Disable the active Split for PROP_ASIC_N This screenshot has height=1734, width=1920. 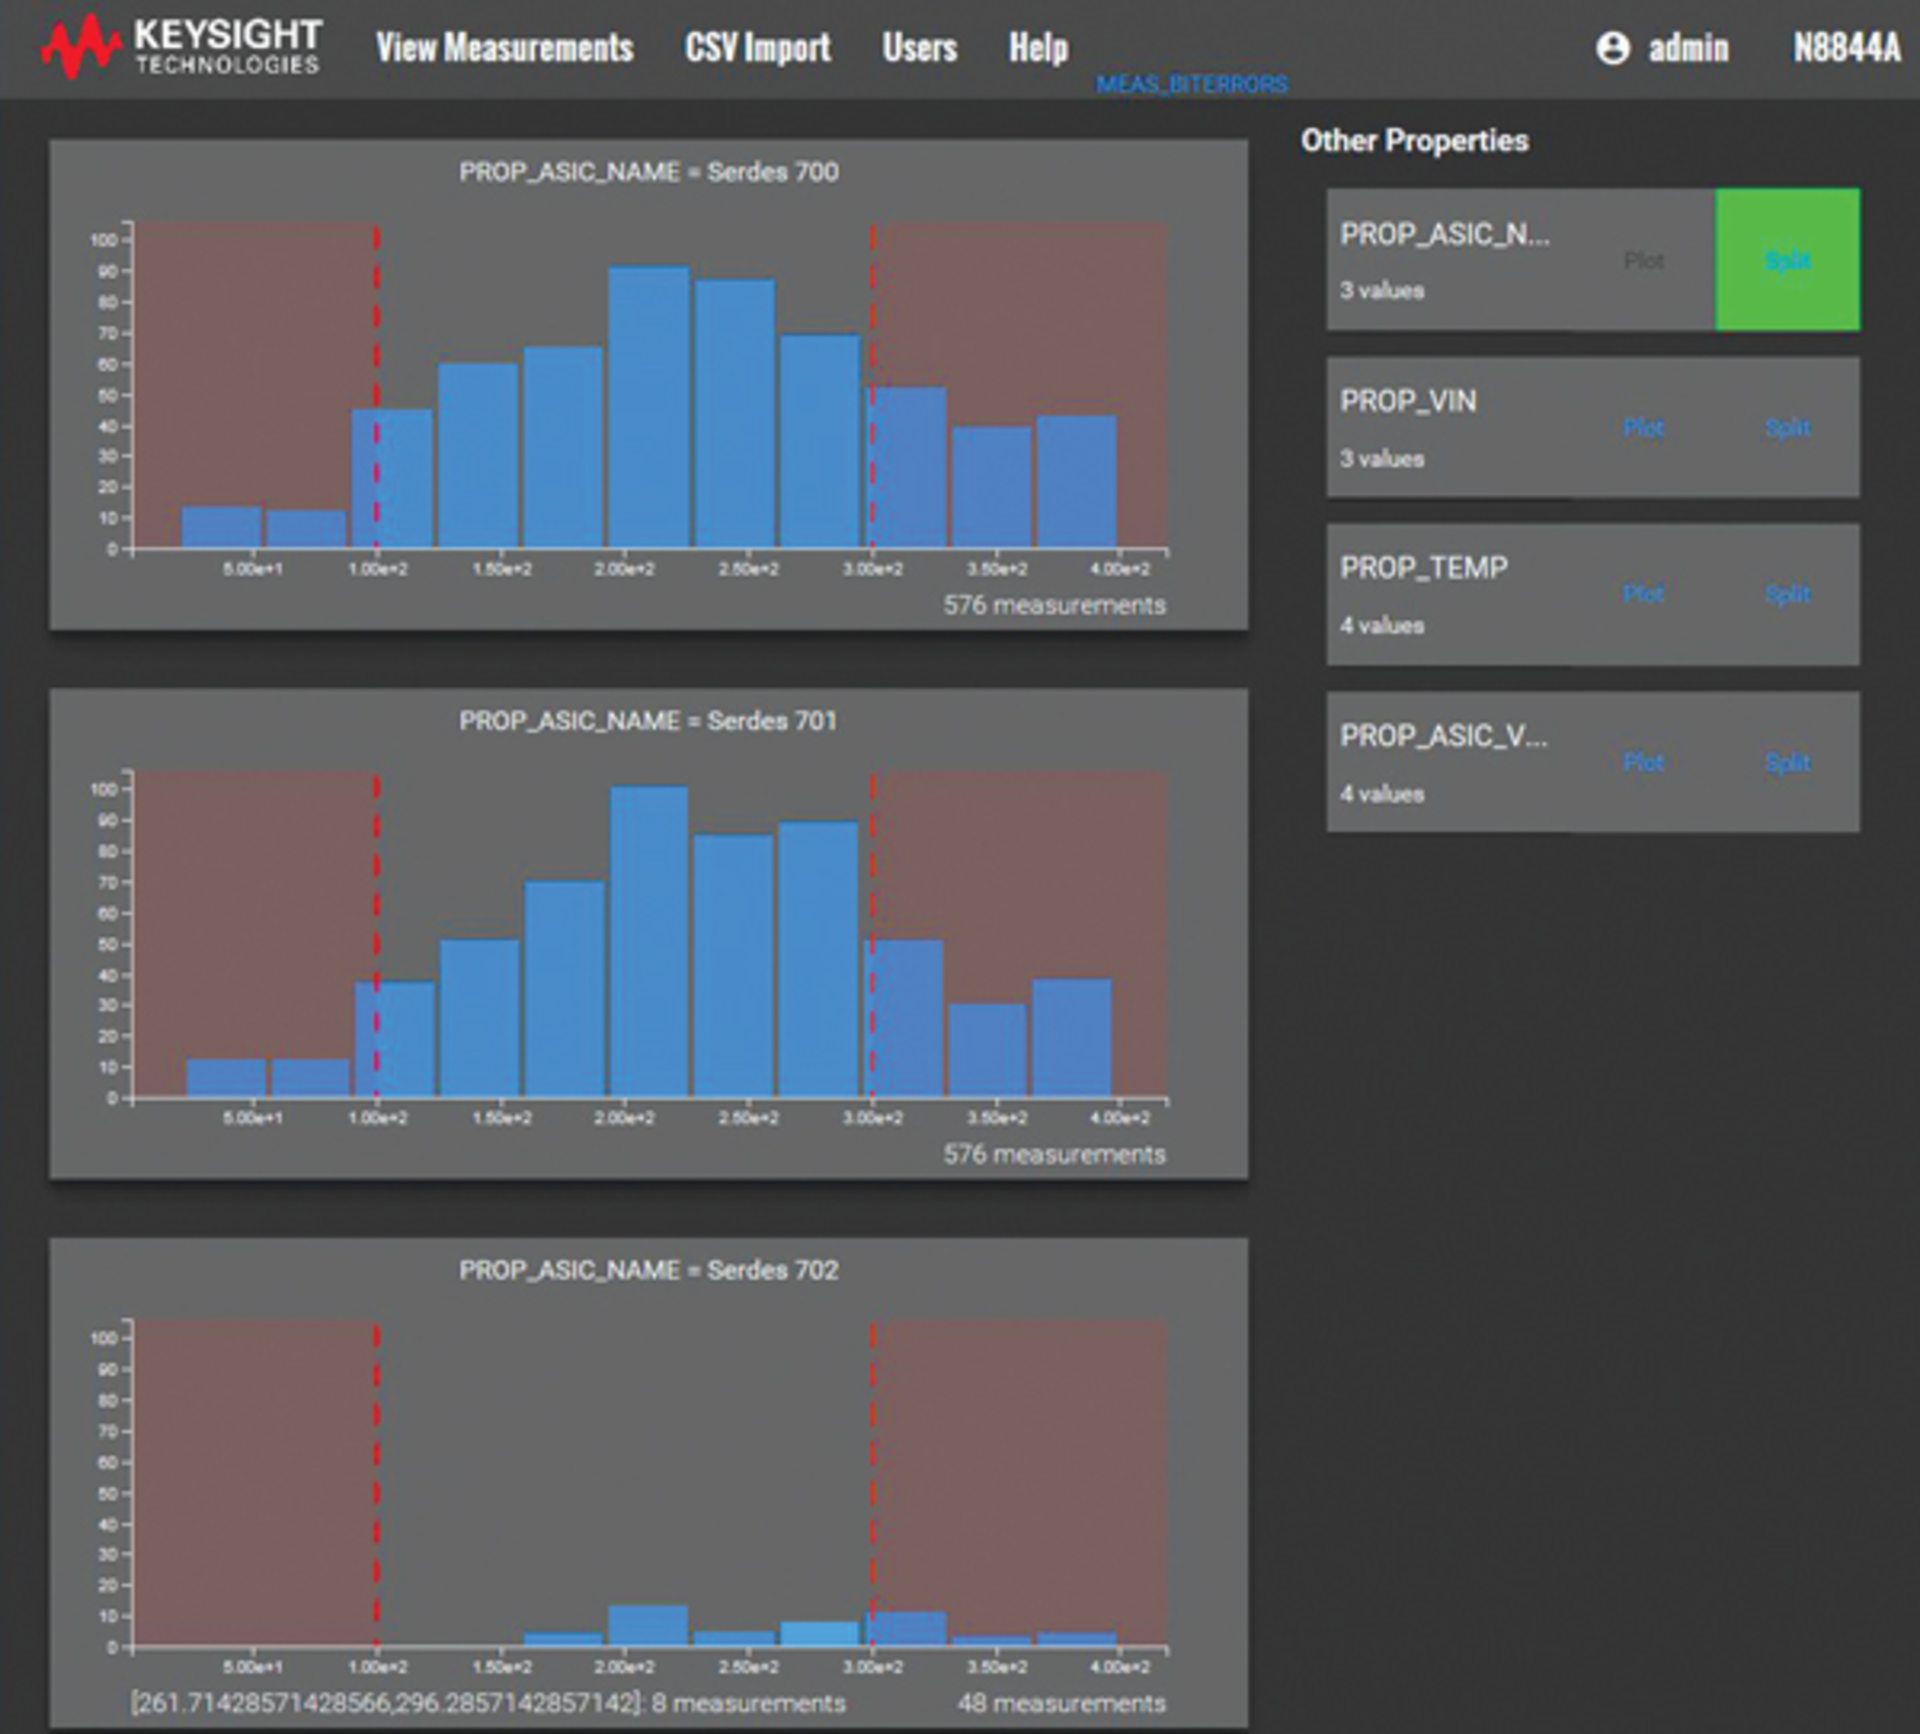pyautogui.click(x=1787, y=262)
